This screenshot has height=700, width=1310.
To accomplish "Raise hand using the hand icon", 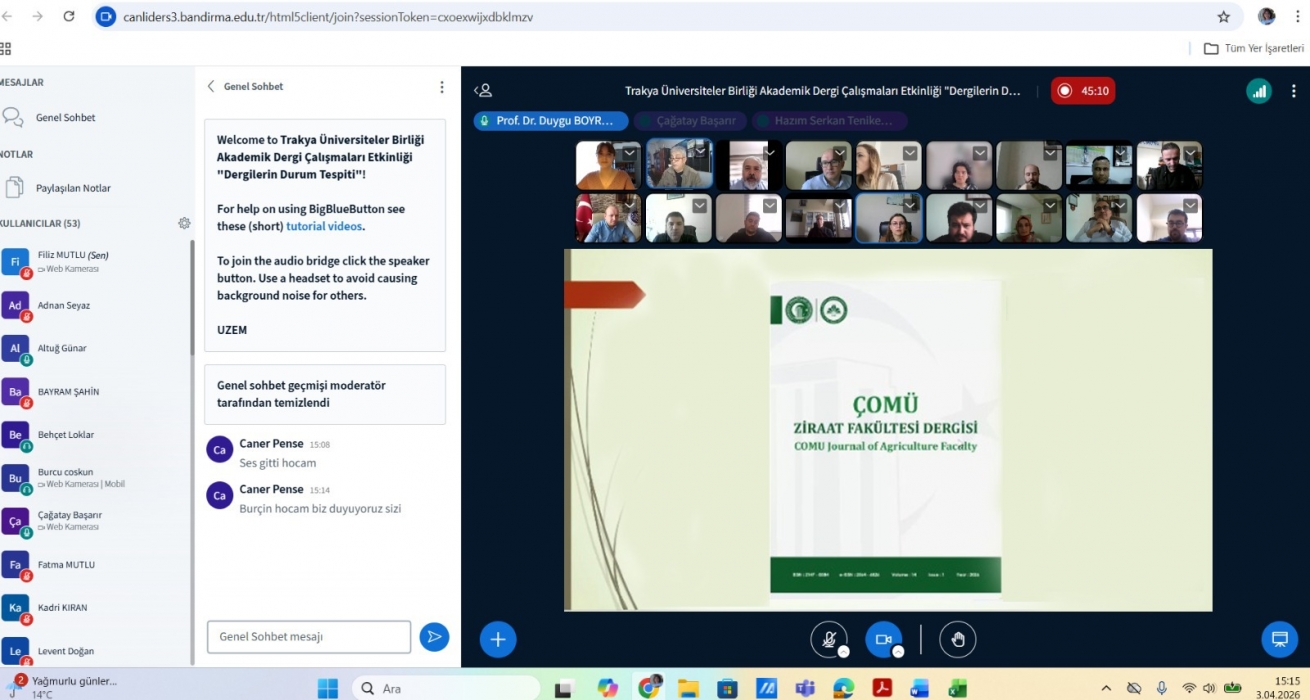I will click(957, 640).
